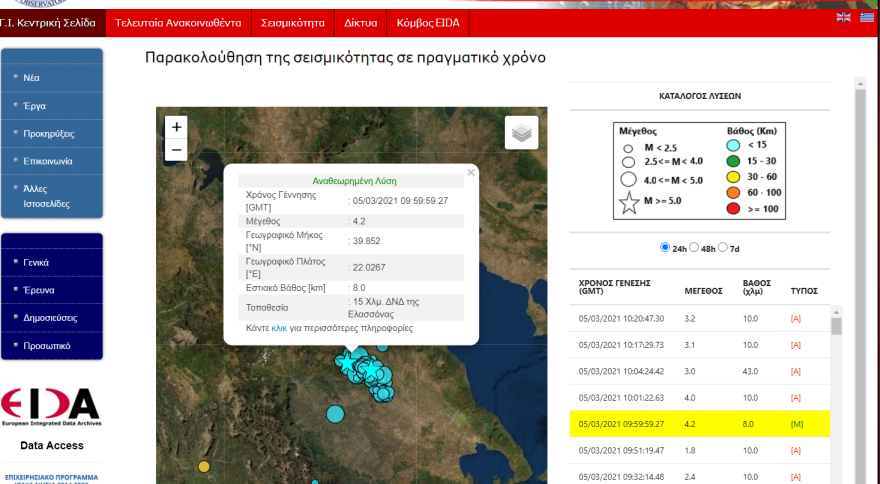The height and width of the screenshot is (484, 880).
Task: Open Τελευταία Ανακοινωθέντα menu
Action: 178,23
